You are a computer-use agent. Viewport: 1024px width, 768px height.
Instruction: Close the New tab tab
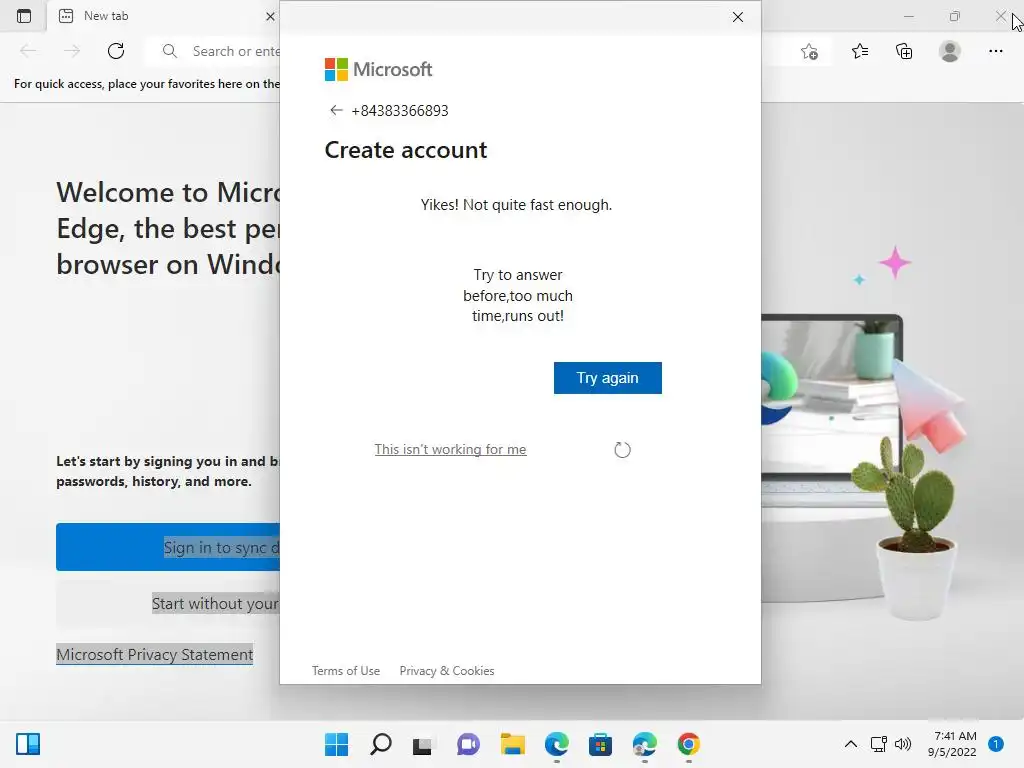270,16
